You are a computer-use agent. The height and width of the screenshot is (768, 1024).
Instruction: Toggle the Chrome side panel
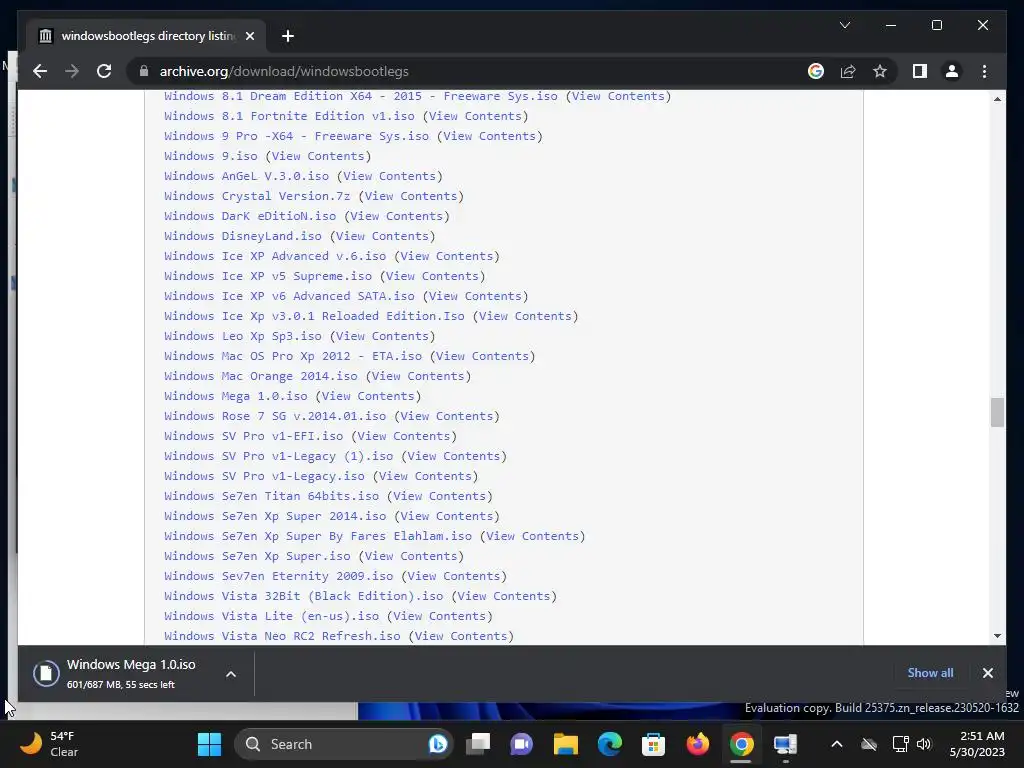(x=920, y=71)
